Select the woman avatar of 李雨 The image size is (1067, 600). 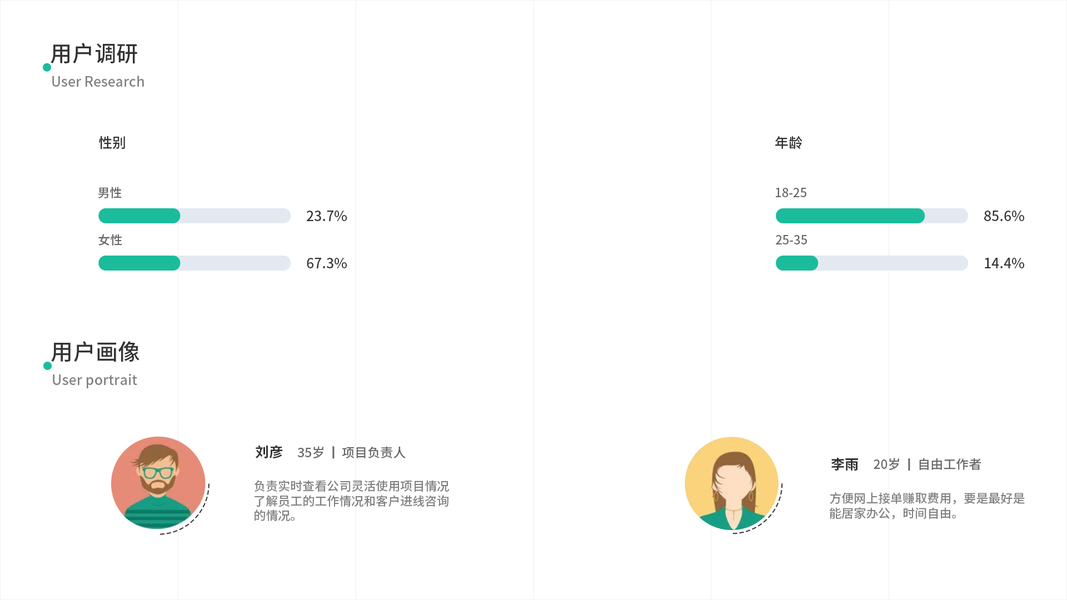[732, 484]
